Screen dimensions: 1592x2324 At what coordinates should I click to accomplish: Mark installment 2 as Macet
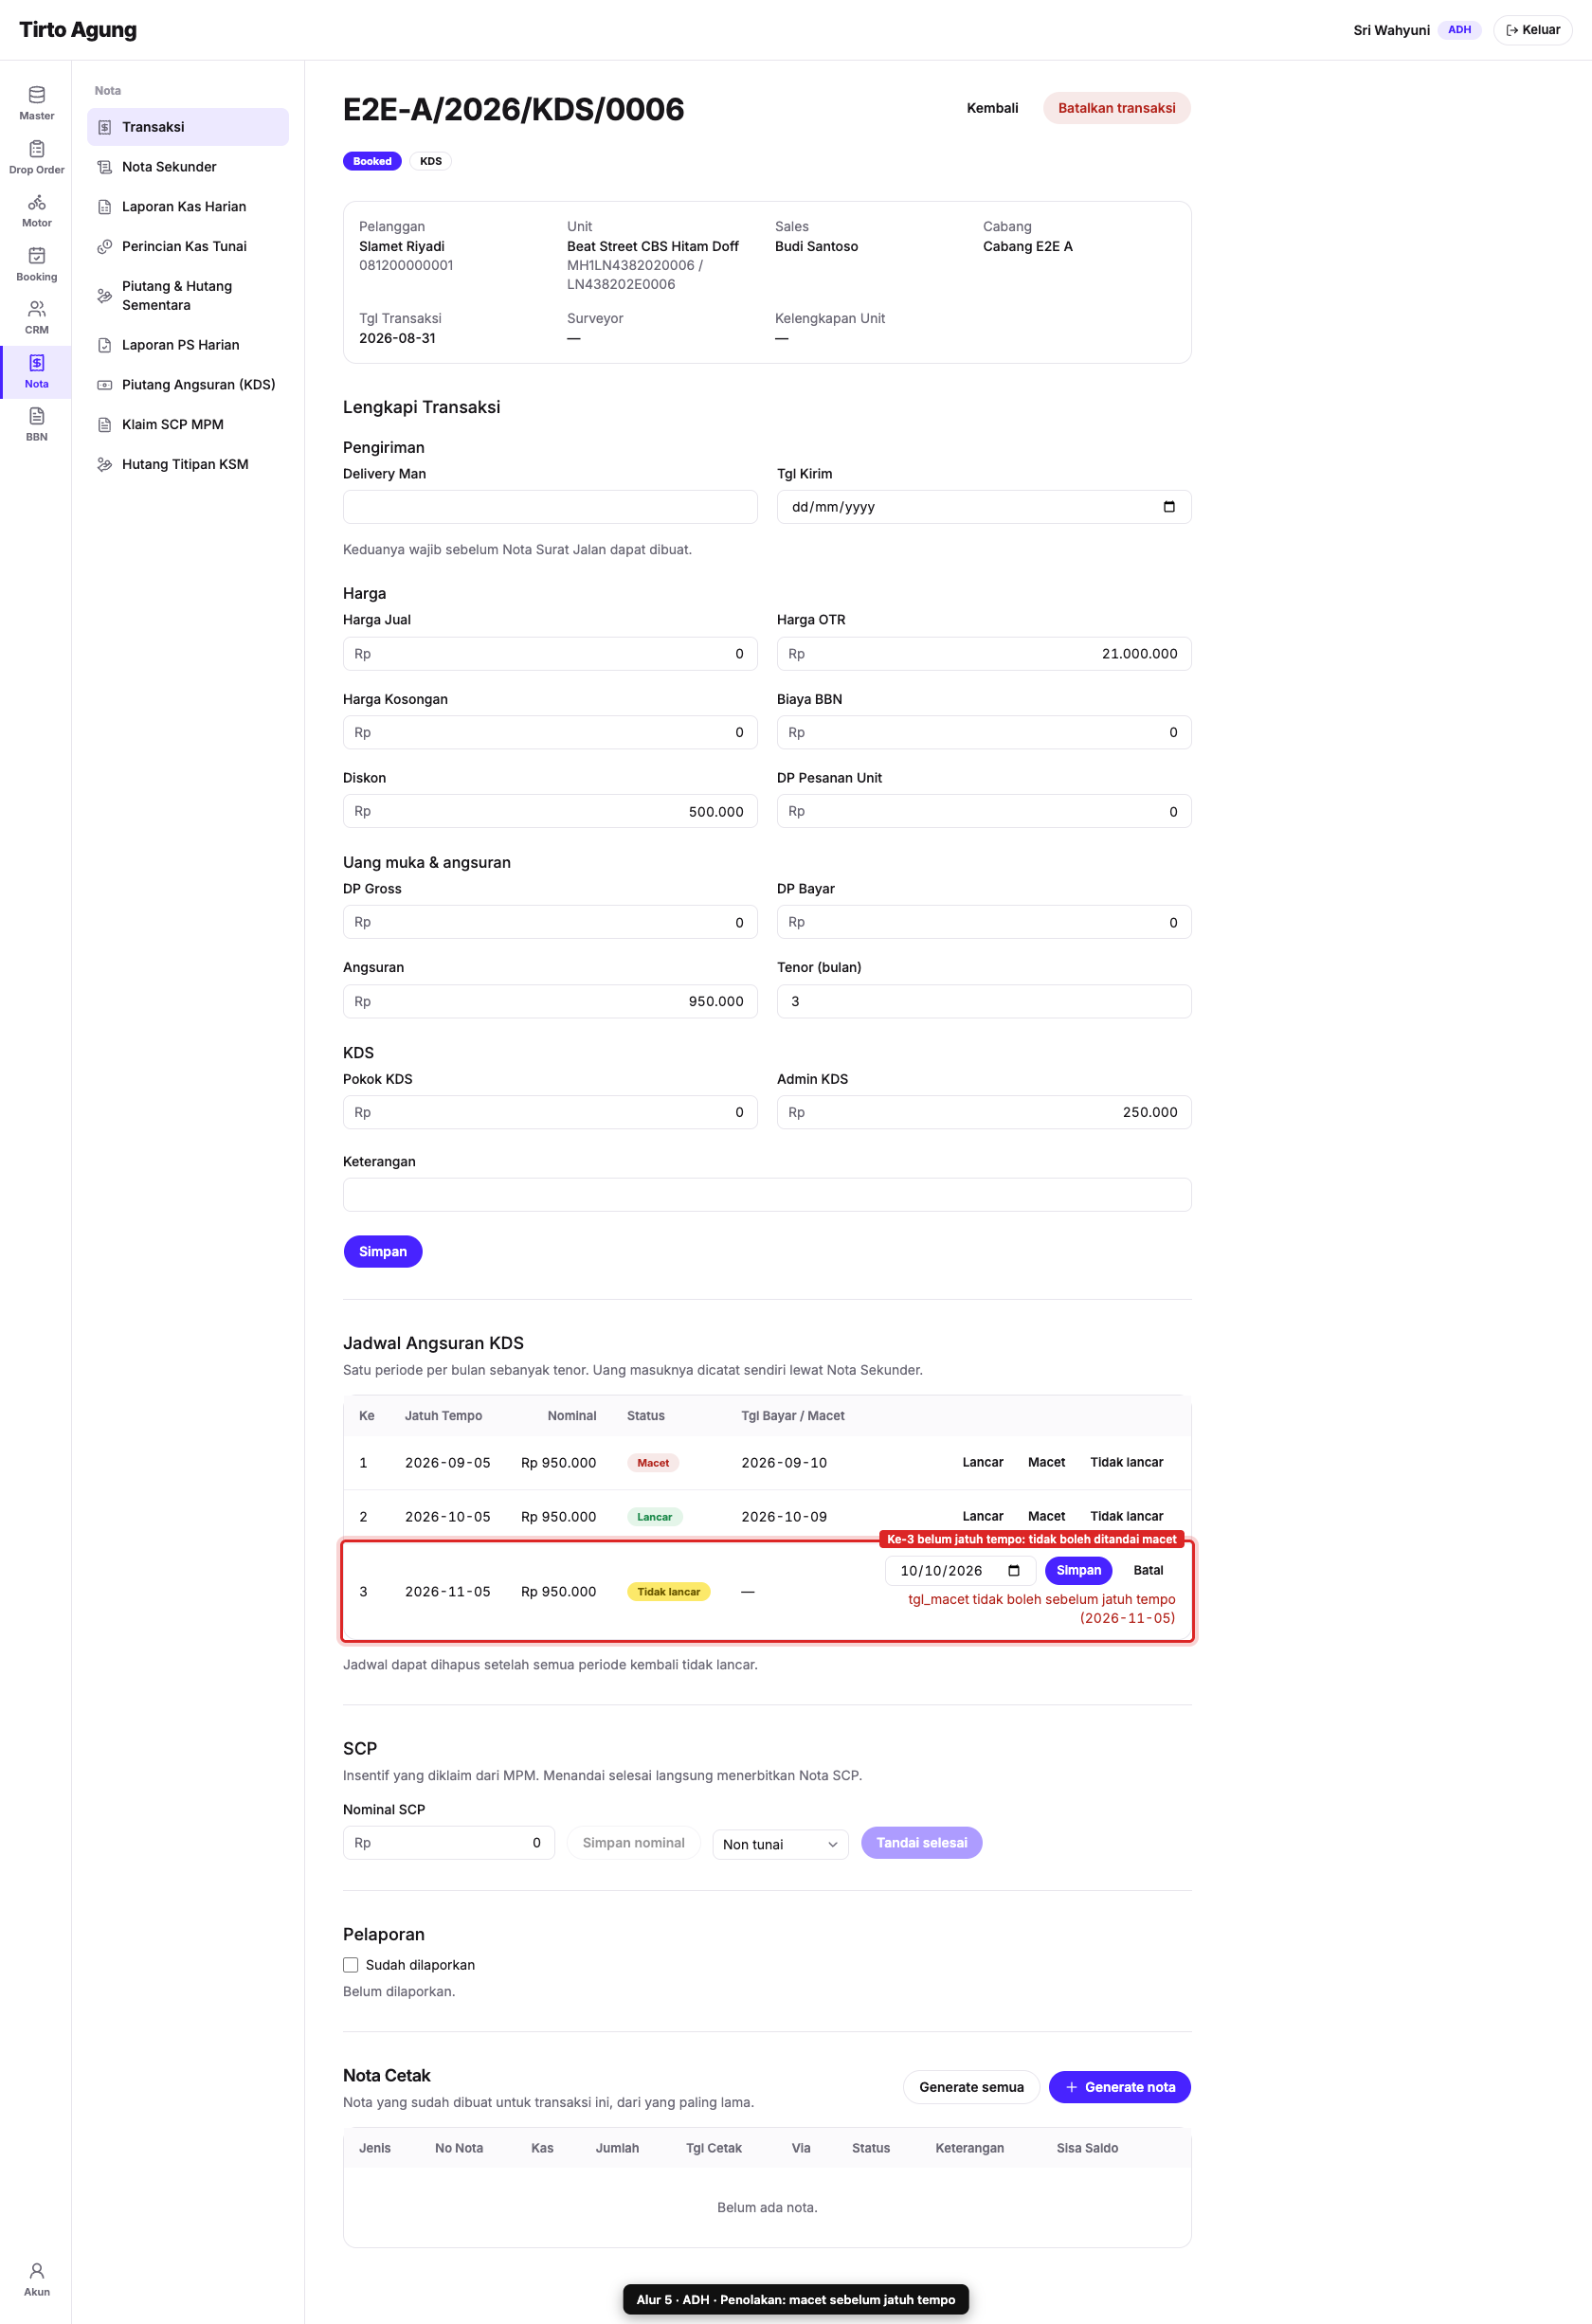(1046, 1517)
